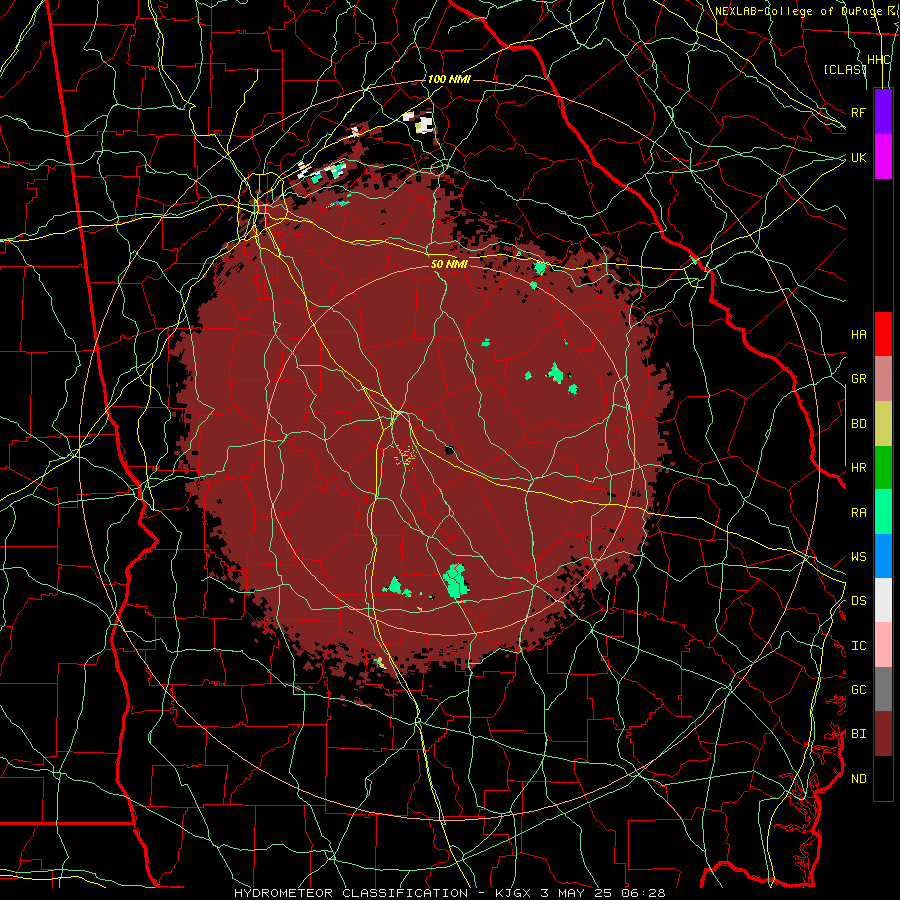The height and width of the screenshot is (900, 900).
Task: Select the GC legend label text
Action: tap(858, 690)
